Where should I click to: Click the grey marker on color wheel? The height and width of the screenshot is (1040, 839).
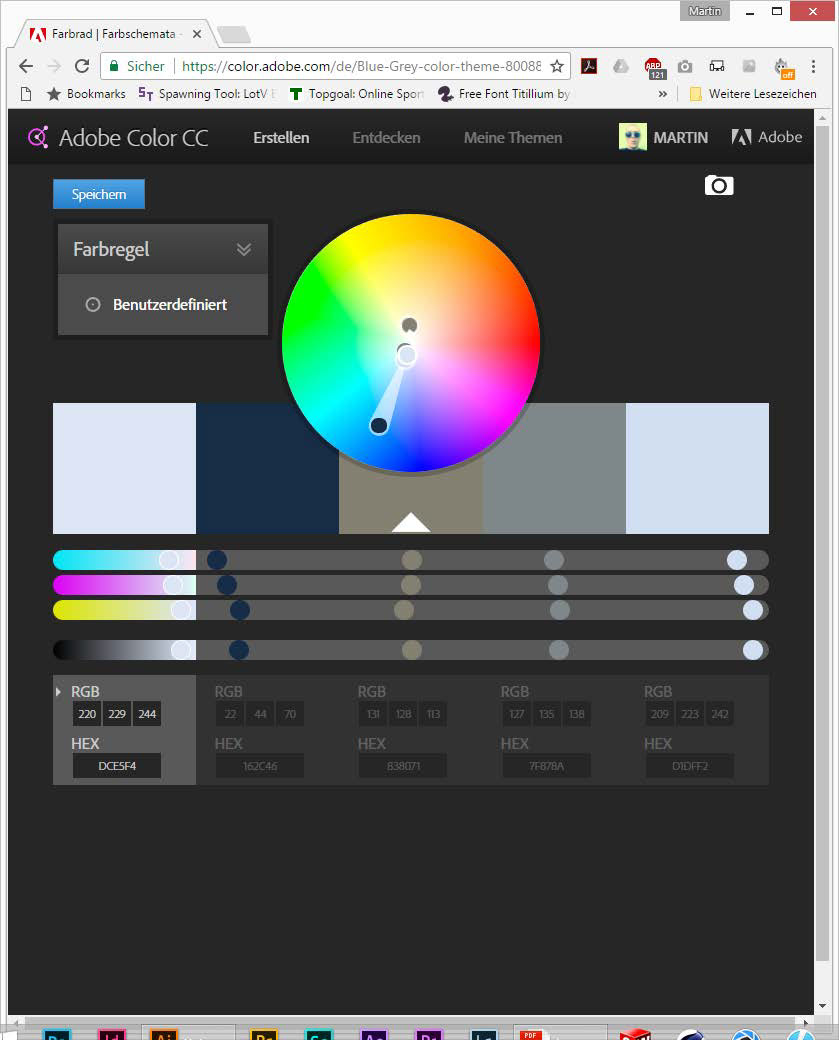[x=409, y=325]
